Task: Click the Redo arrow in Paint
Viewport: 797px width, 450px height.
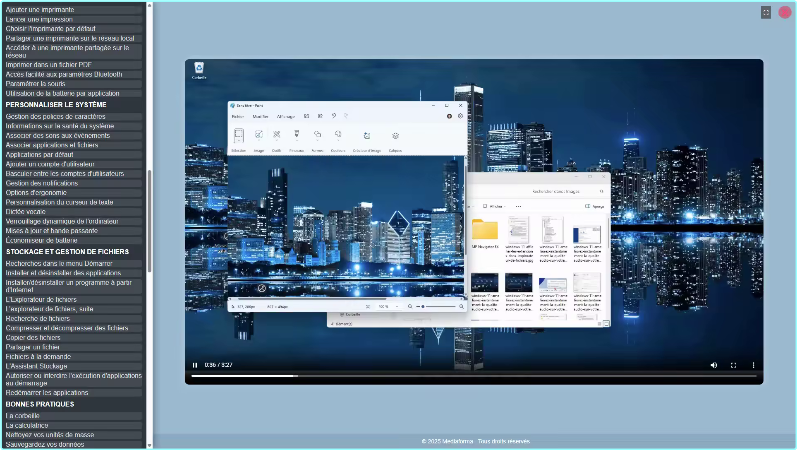Action: pos(346,116)
